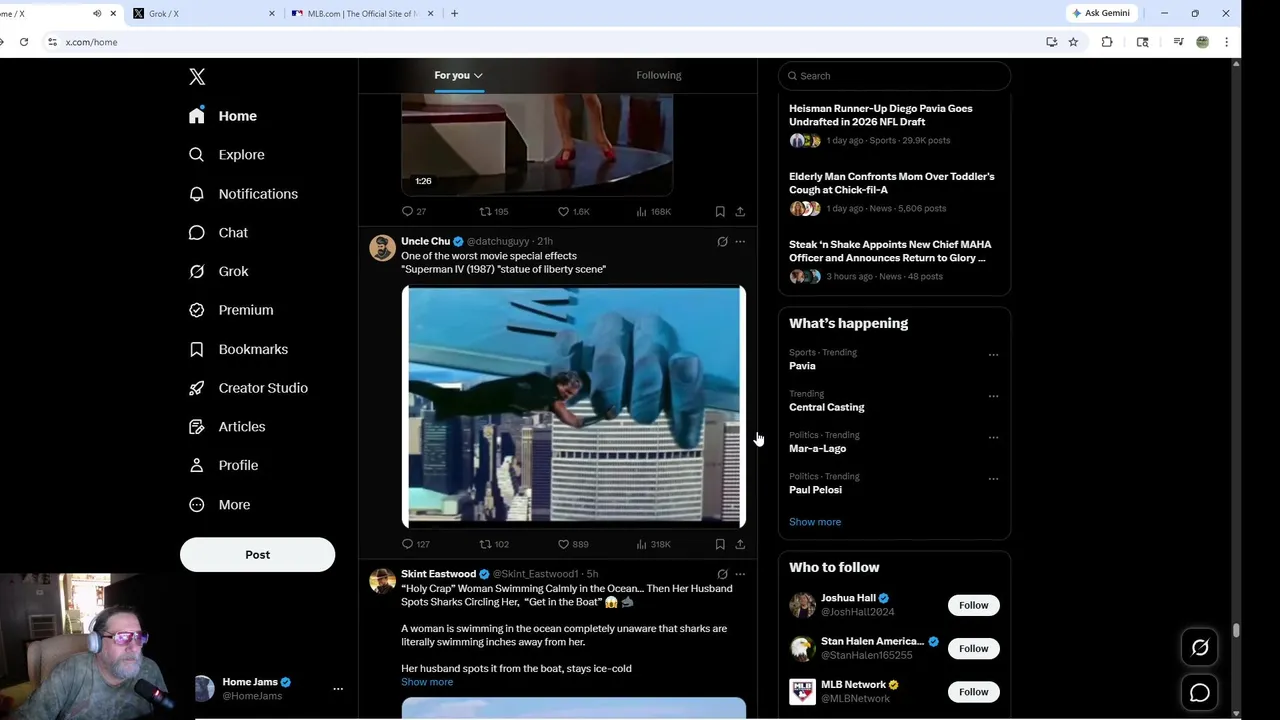Switch to MLB.com browser tab
This screenshot has height=720, width=1280.
[x=363, y=14]
